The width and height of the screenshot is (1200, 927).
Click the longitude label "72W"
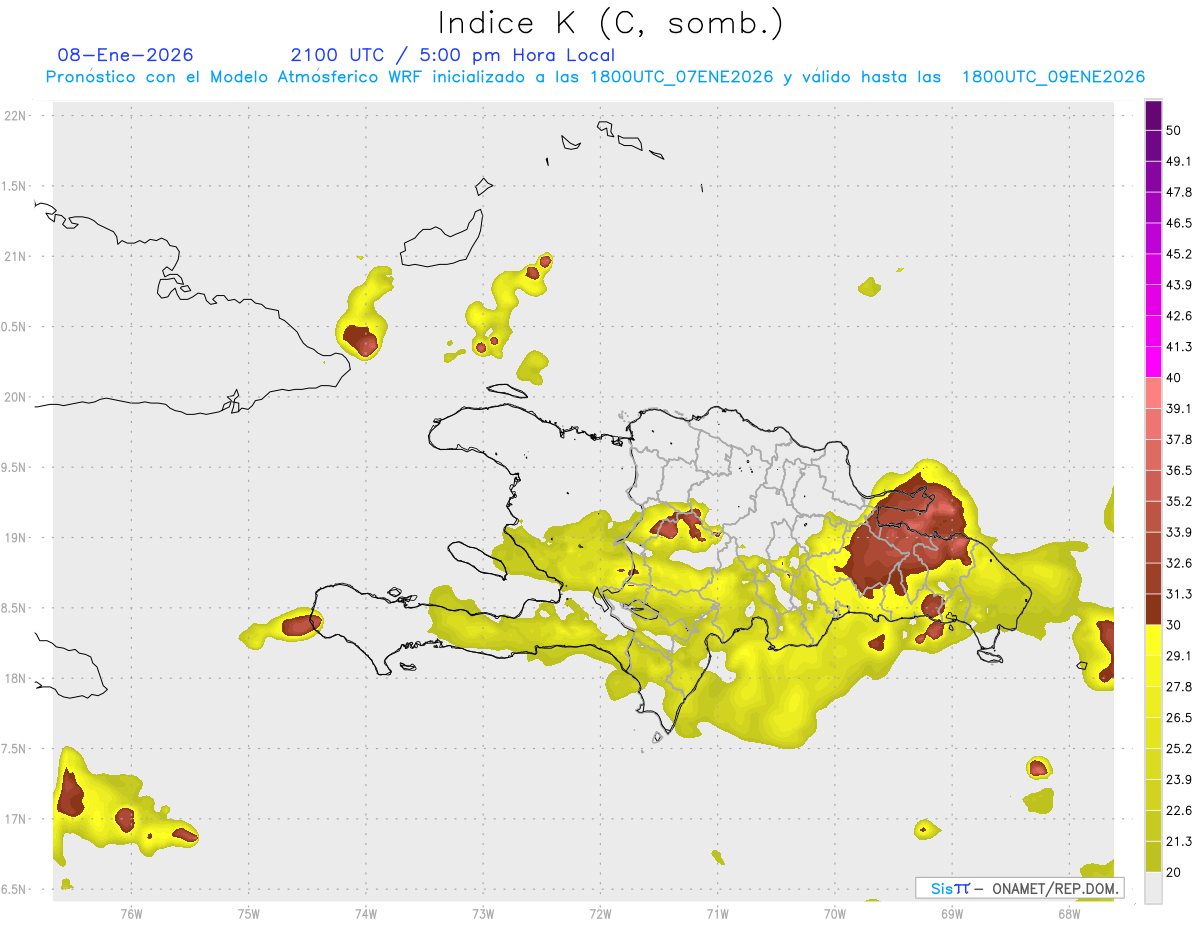pos(600,914)
